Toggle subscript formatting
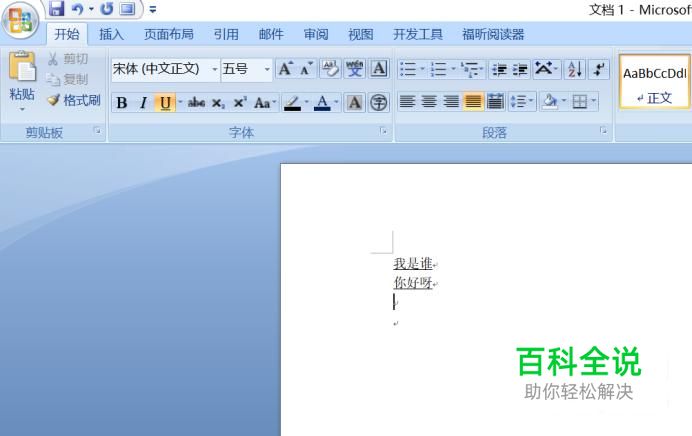 pos(218,103)
